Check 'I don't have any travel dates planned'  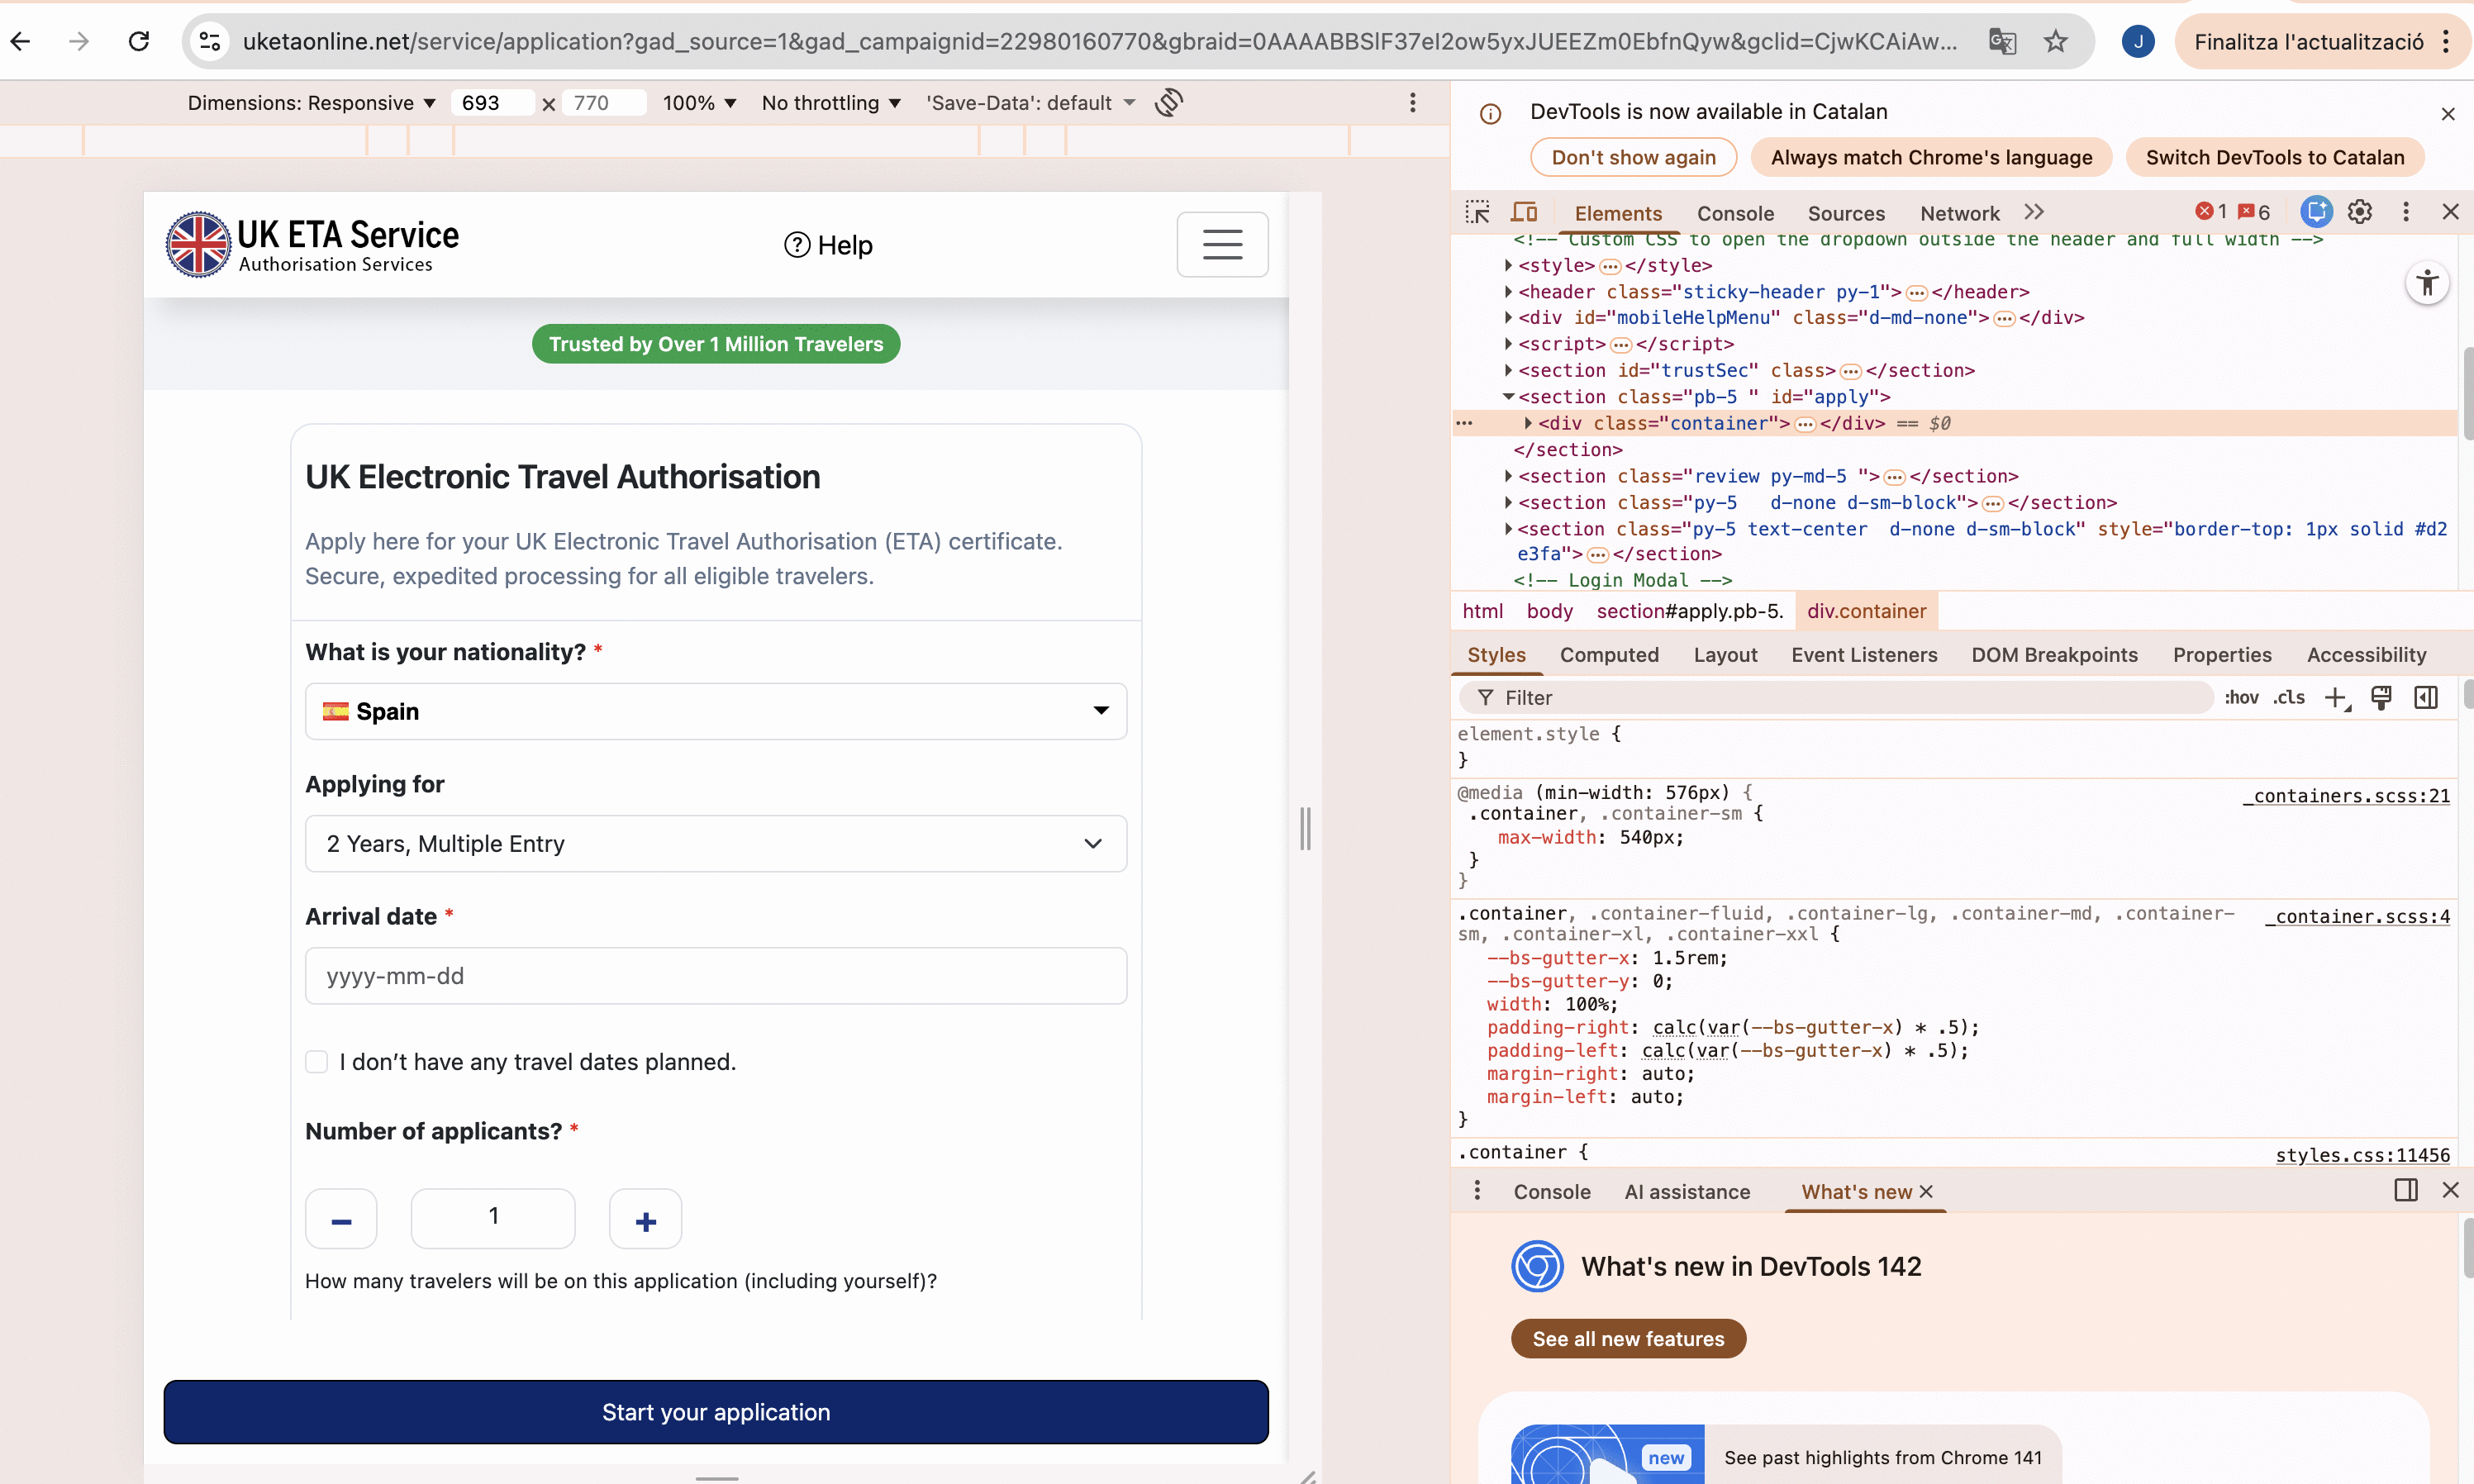click(x=317, y=1062)
